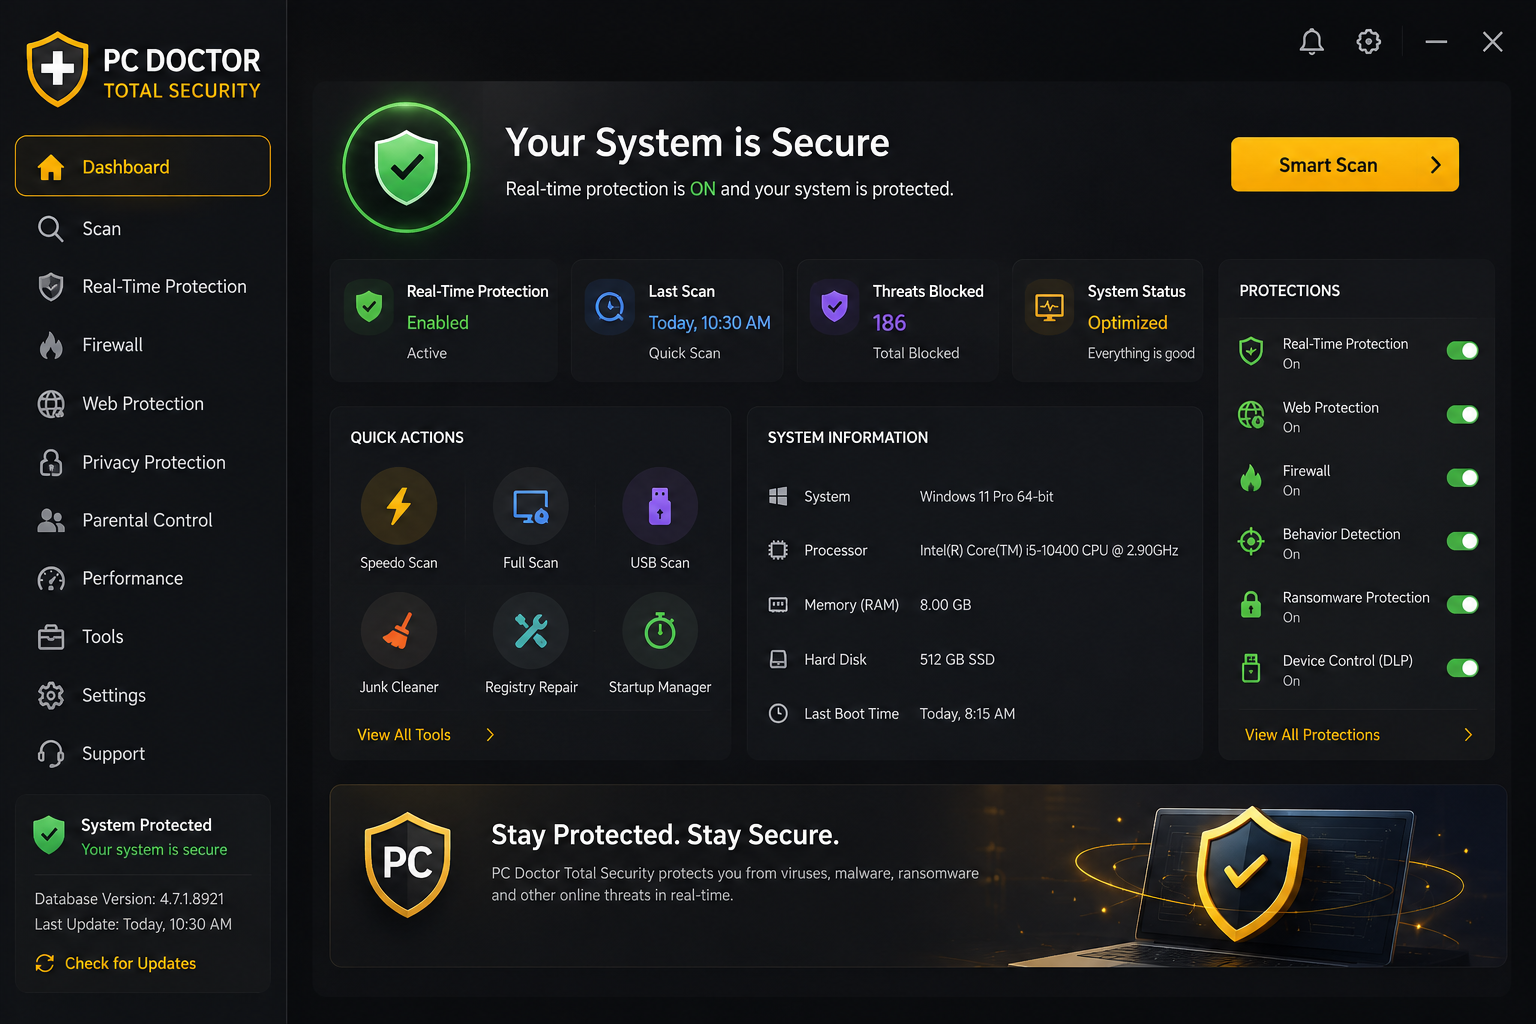Screen dimensions: 1536x1024
Task: Open Support in the sidebar
Action: point(143,753)
